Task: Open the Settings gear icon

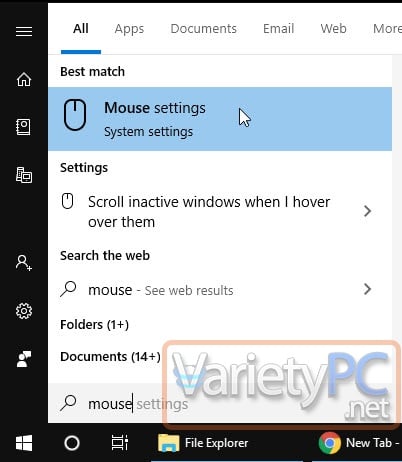Action: coord(24,311)
